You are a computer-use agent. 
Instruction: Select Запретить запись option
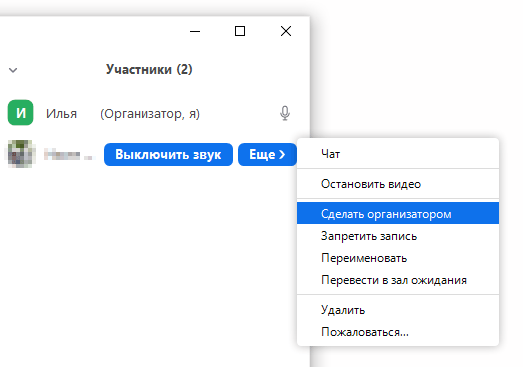click(x=398, y=236)
